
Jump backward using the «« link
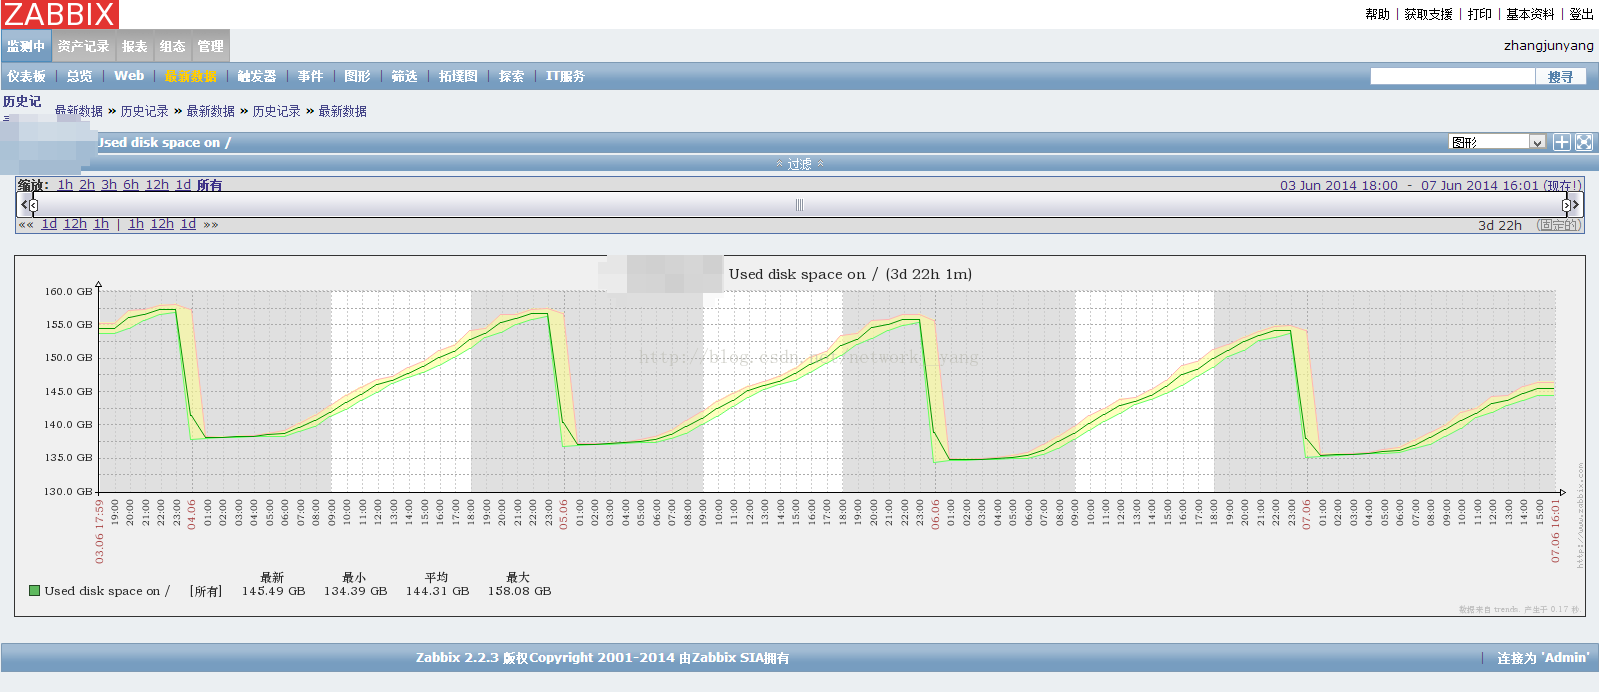pos(26,225)
